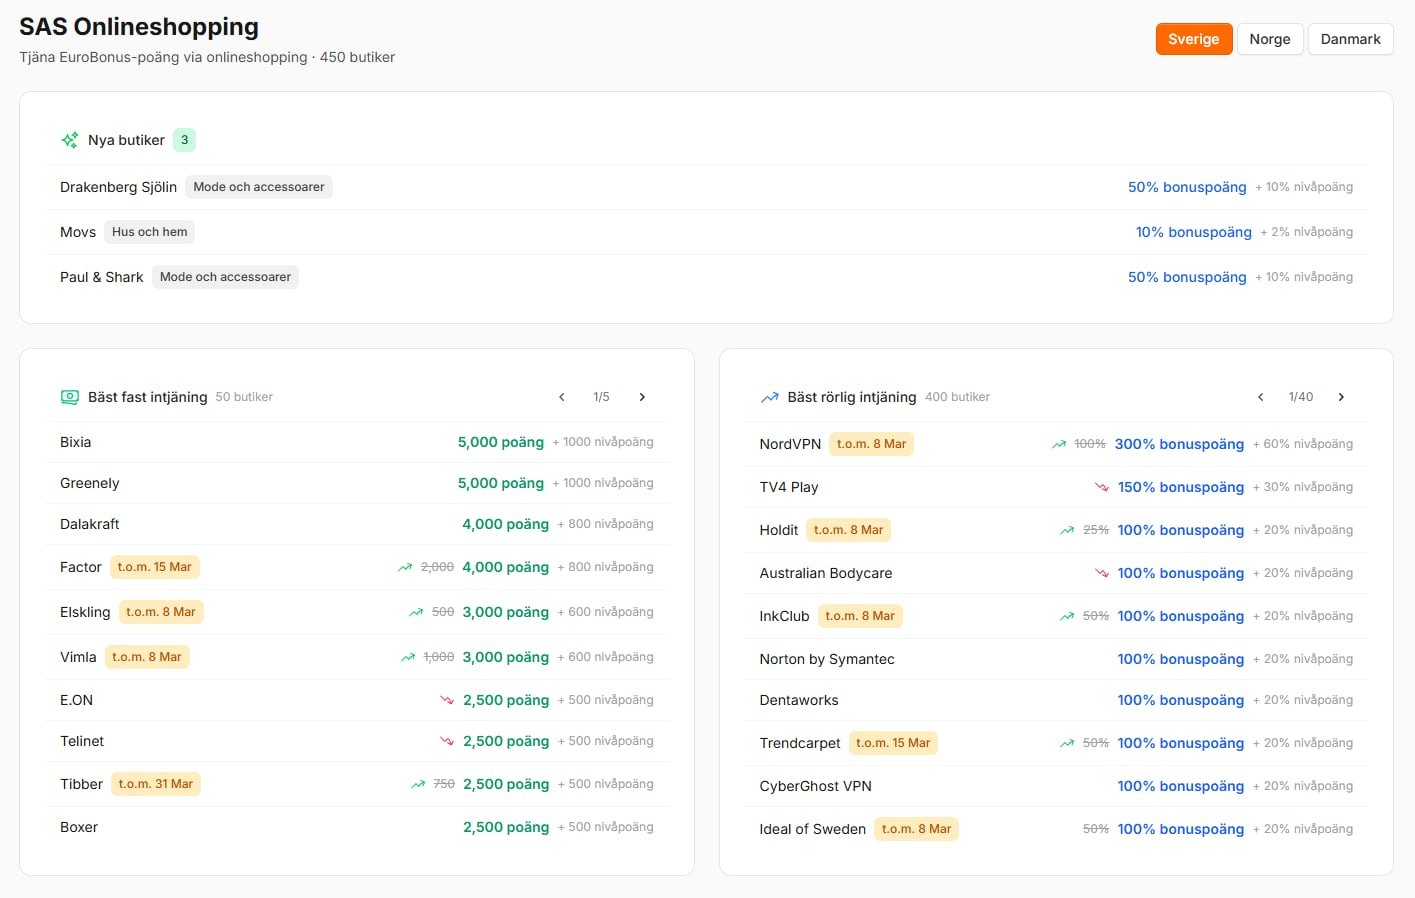Click the red down-trend icon on the Telinet row
This screenshot has height=898, width=1415.
(447, 741)
